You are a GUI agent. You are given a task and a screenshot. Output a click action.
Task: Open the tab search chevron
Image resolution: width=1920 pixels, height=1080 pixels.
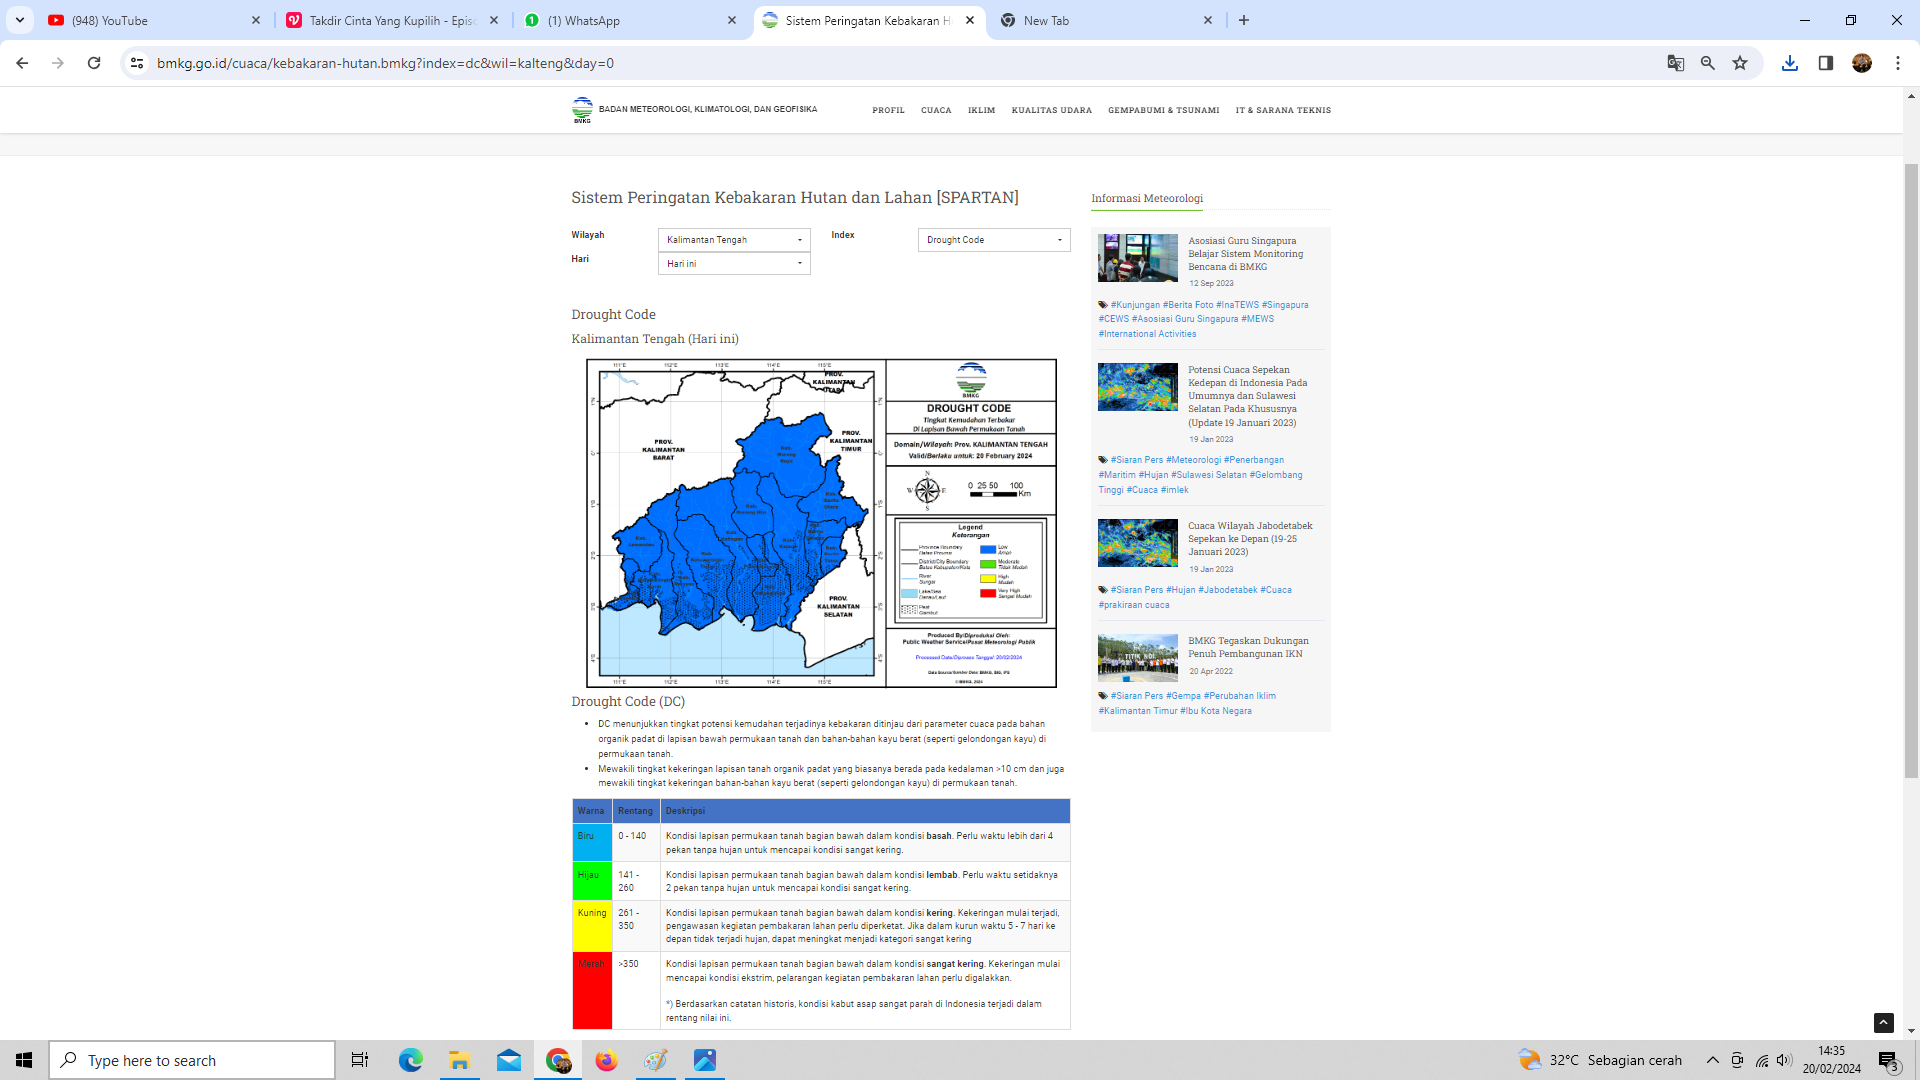20,20
